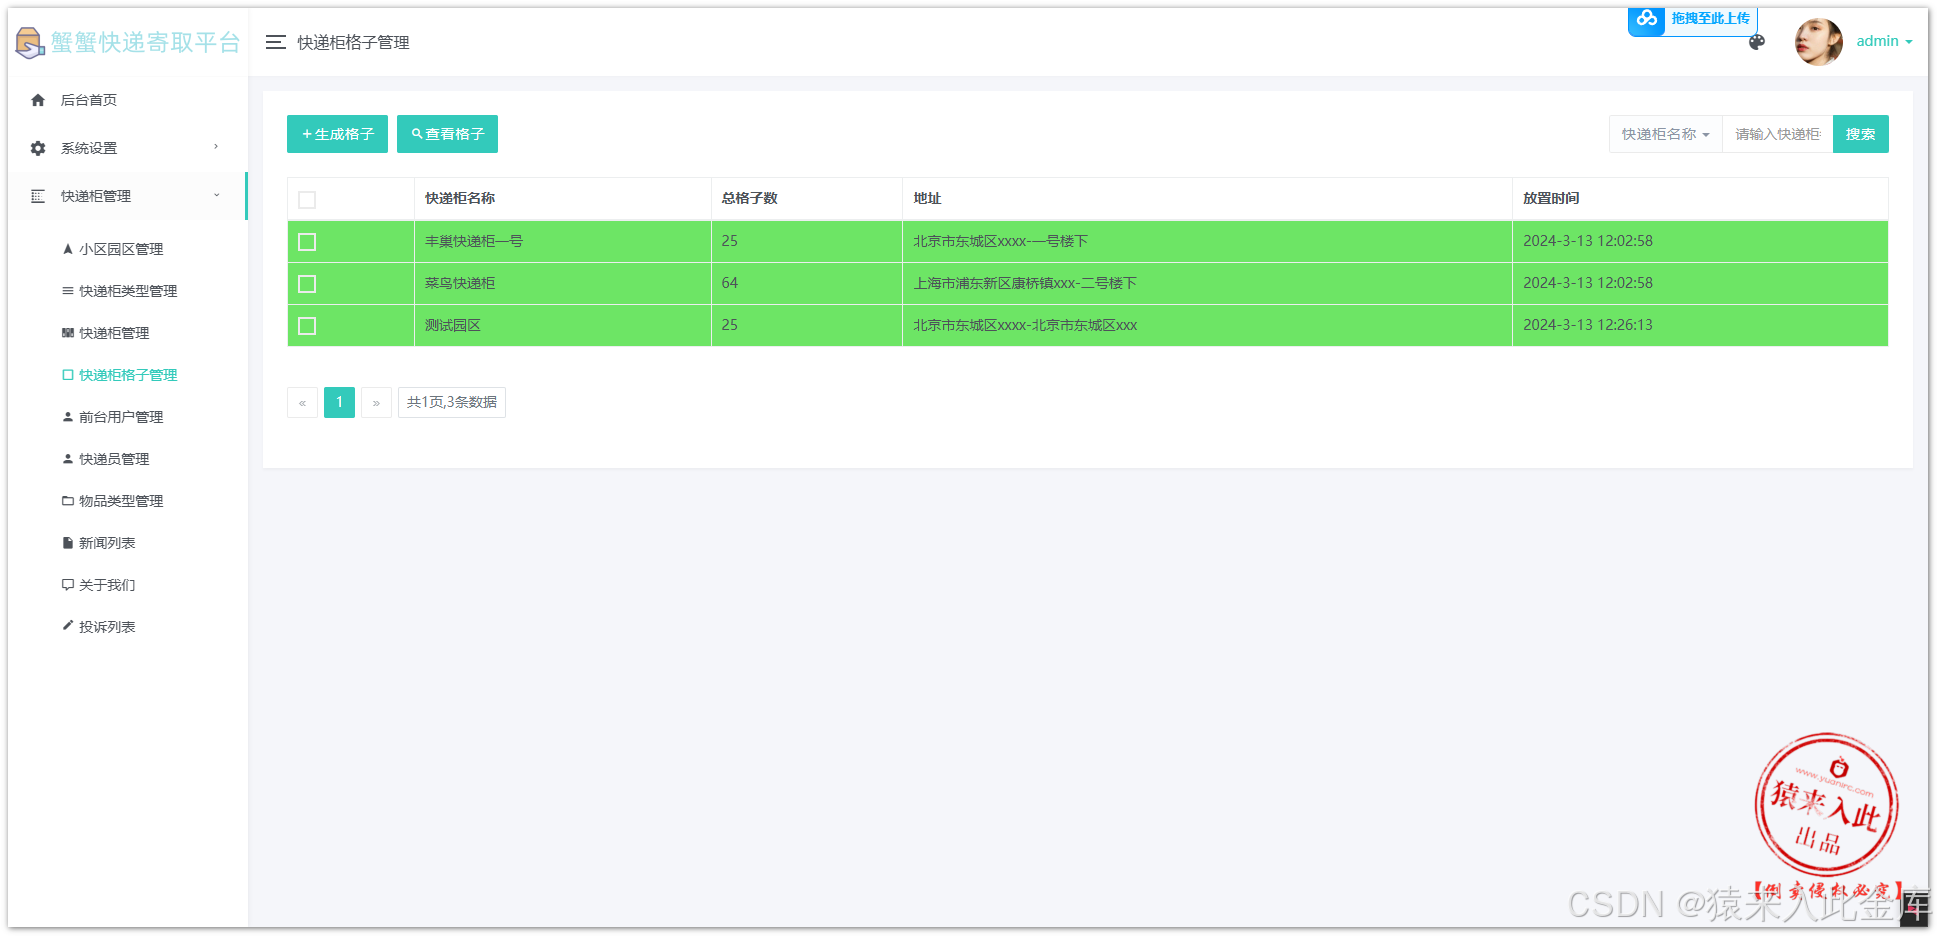This screenshot has width=1937, height=936.
Task: Go to next page with » button
Action: (x=376, y=402)
